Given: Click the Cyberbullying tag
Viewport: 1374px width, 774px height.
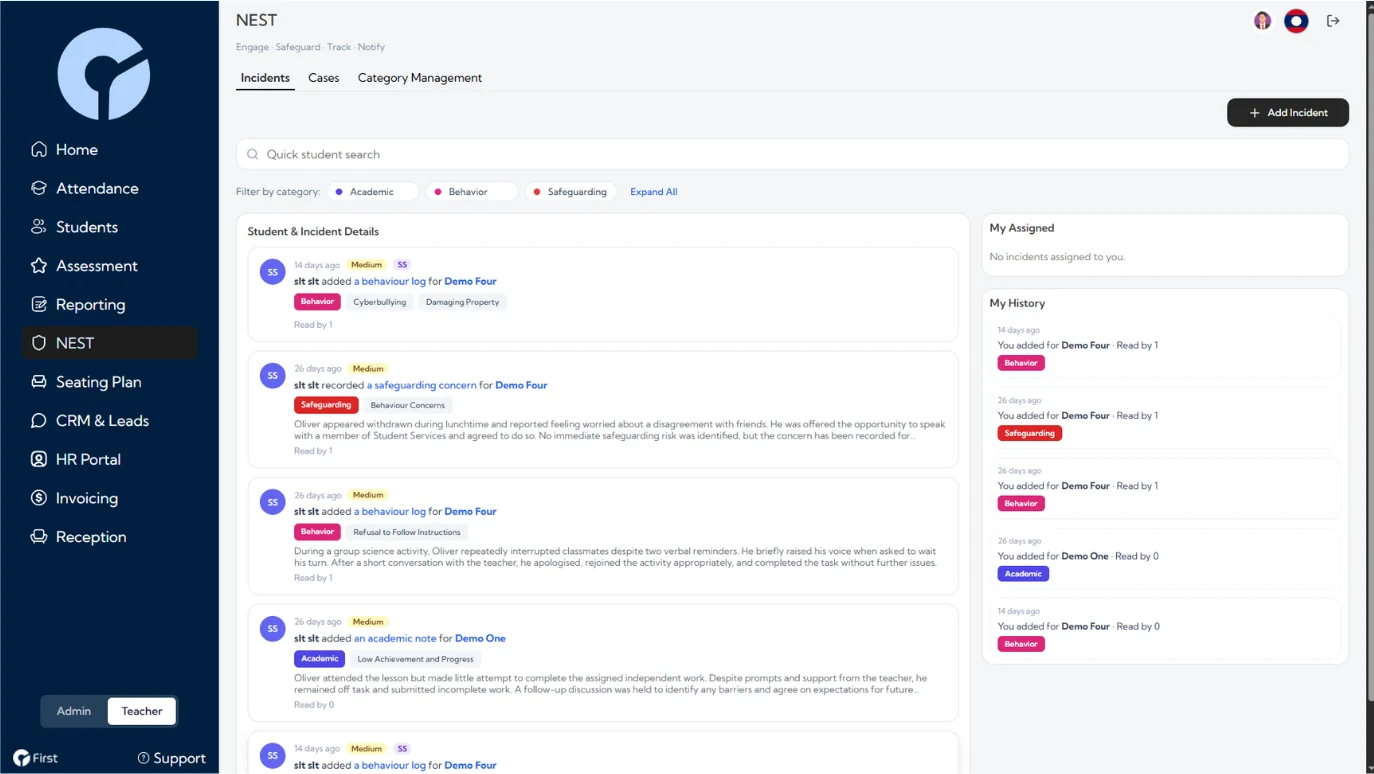Looking at the screenshot, I should [380, 302].
